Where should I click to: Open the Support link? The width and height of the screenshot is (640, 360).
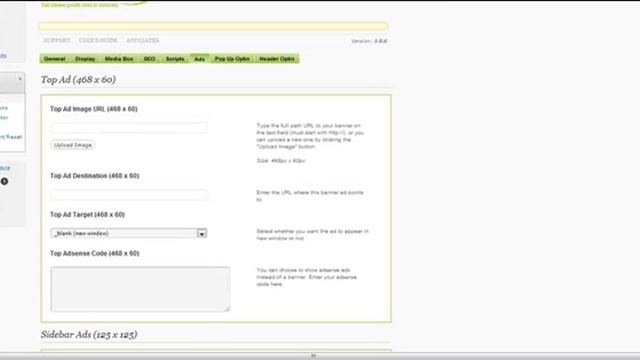tap(57, 40)
